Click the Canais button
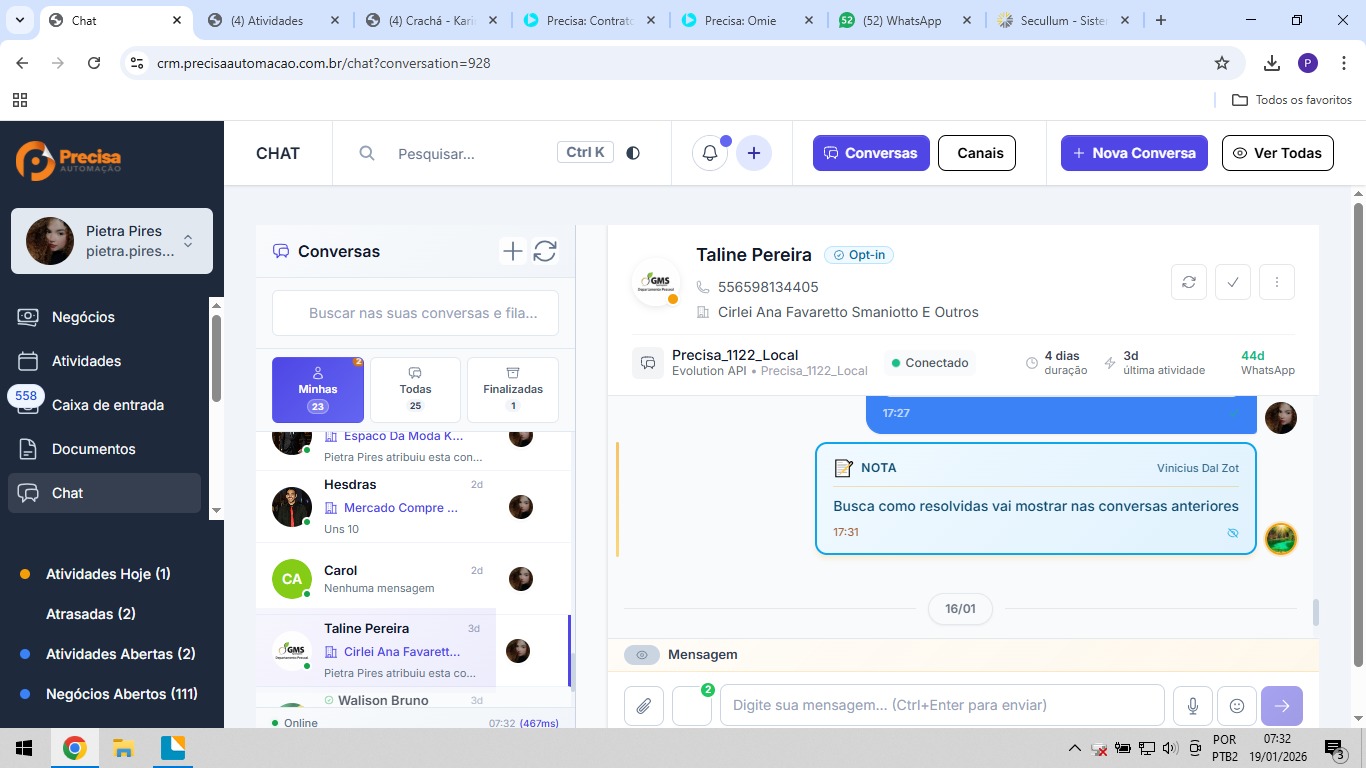Image resolution: width=1366 pixels, height=768 pixels. (980, 153)
